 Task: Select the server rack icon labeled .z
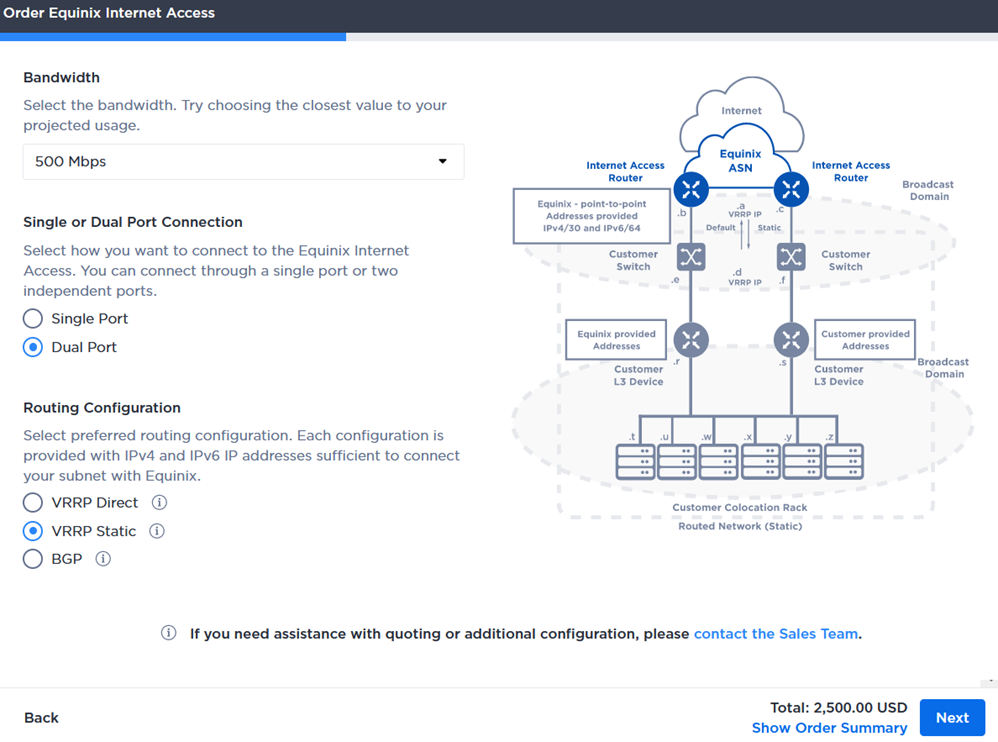(844, 461)
